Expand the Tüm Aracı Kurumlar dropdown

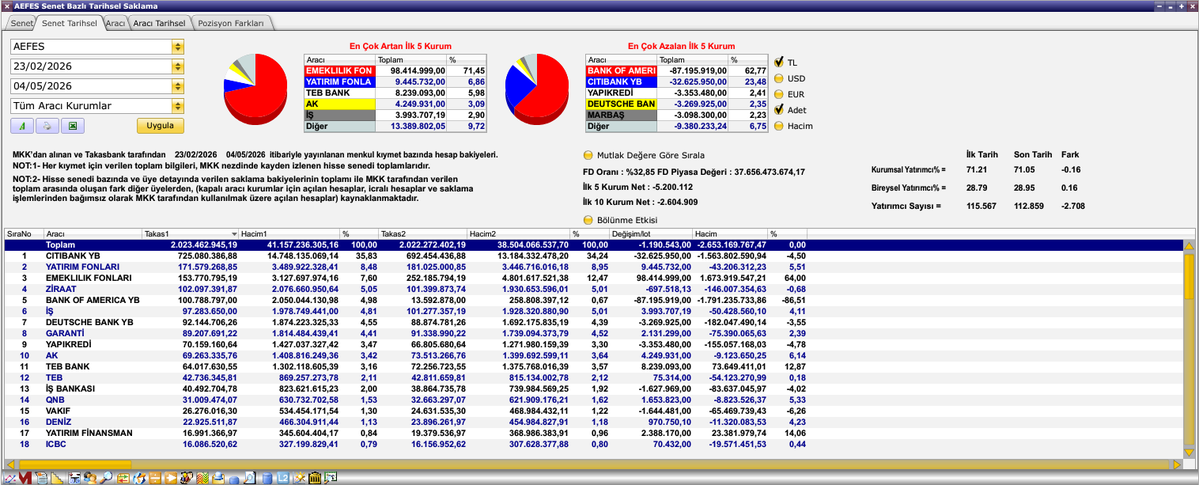(x=178, y=106)
